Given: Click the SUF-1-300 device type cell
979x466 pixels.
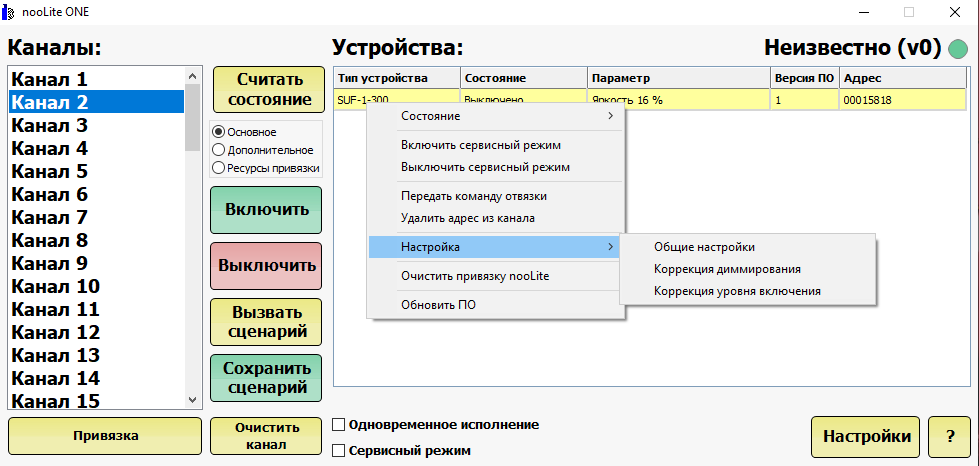Looking at the screenshot, I should point(397,99).
